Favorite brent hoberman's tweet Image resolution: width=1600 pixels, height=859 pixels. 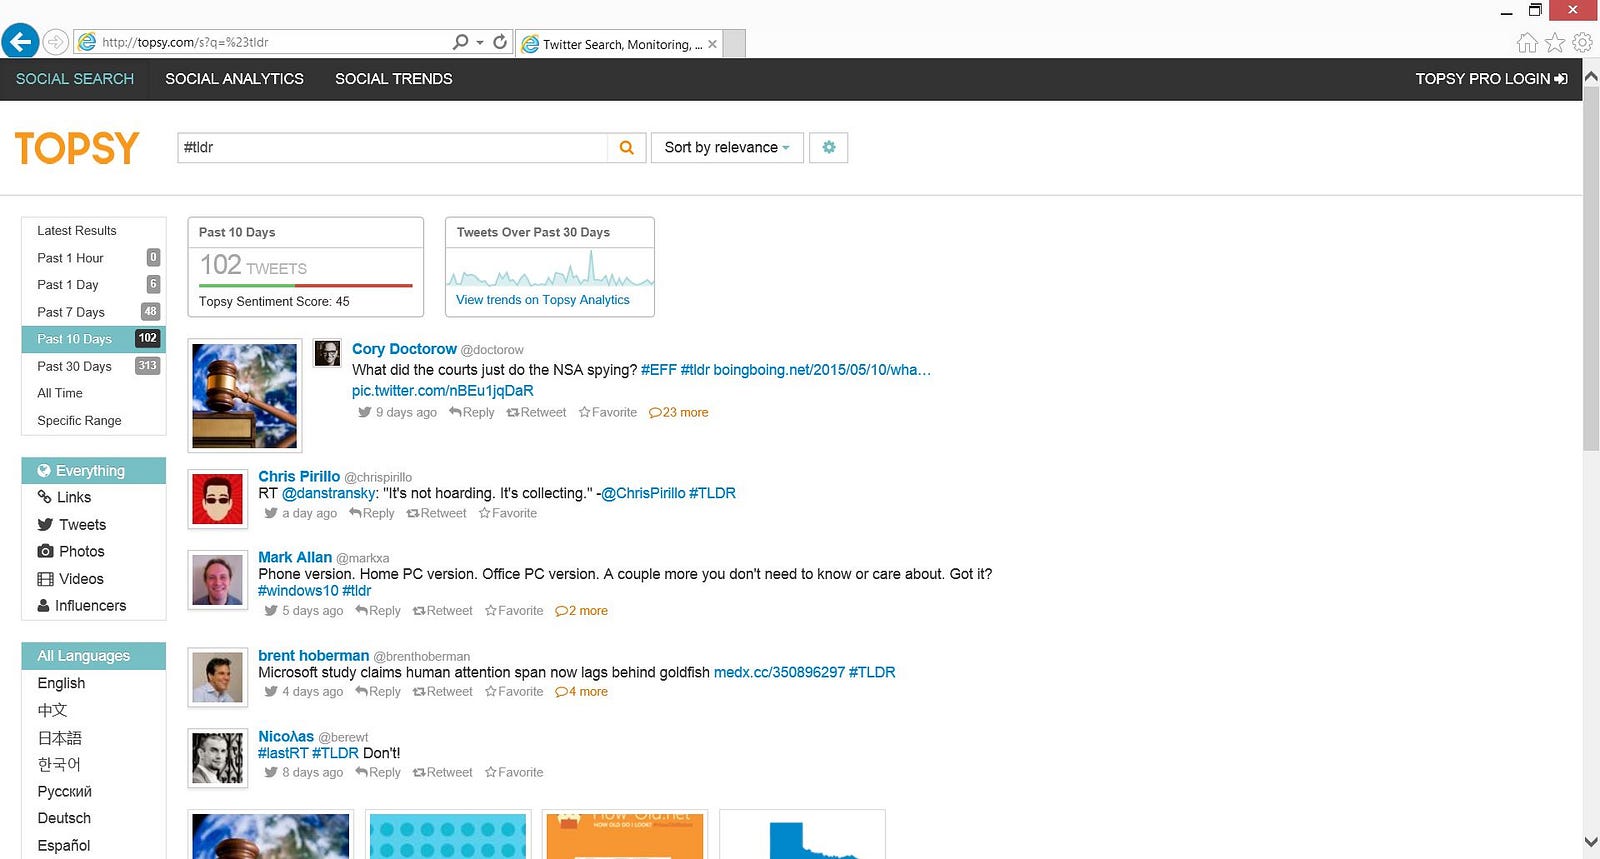[x=514, y=692]
